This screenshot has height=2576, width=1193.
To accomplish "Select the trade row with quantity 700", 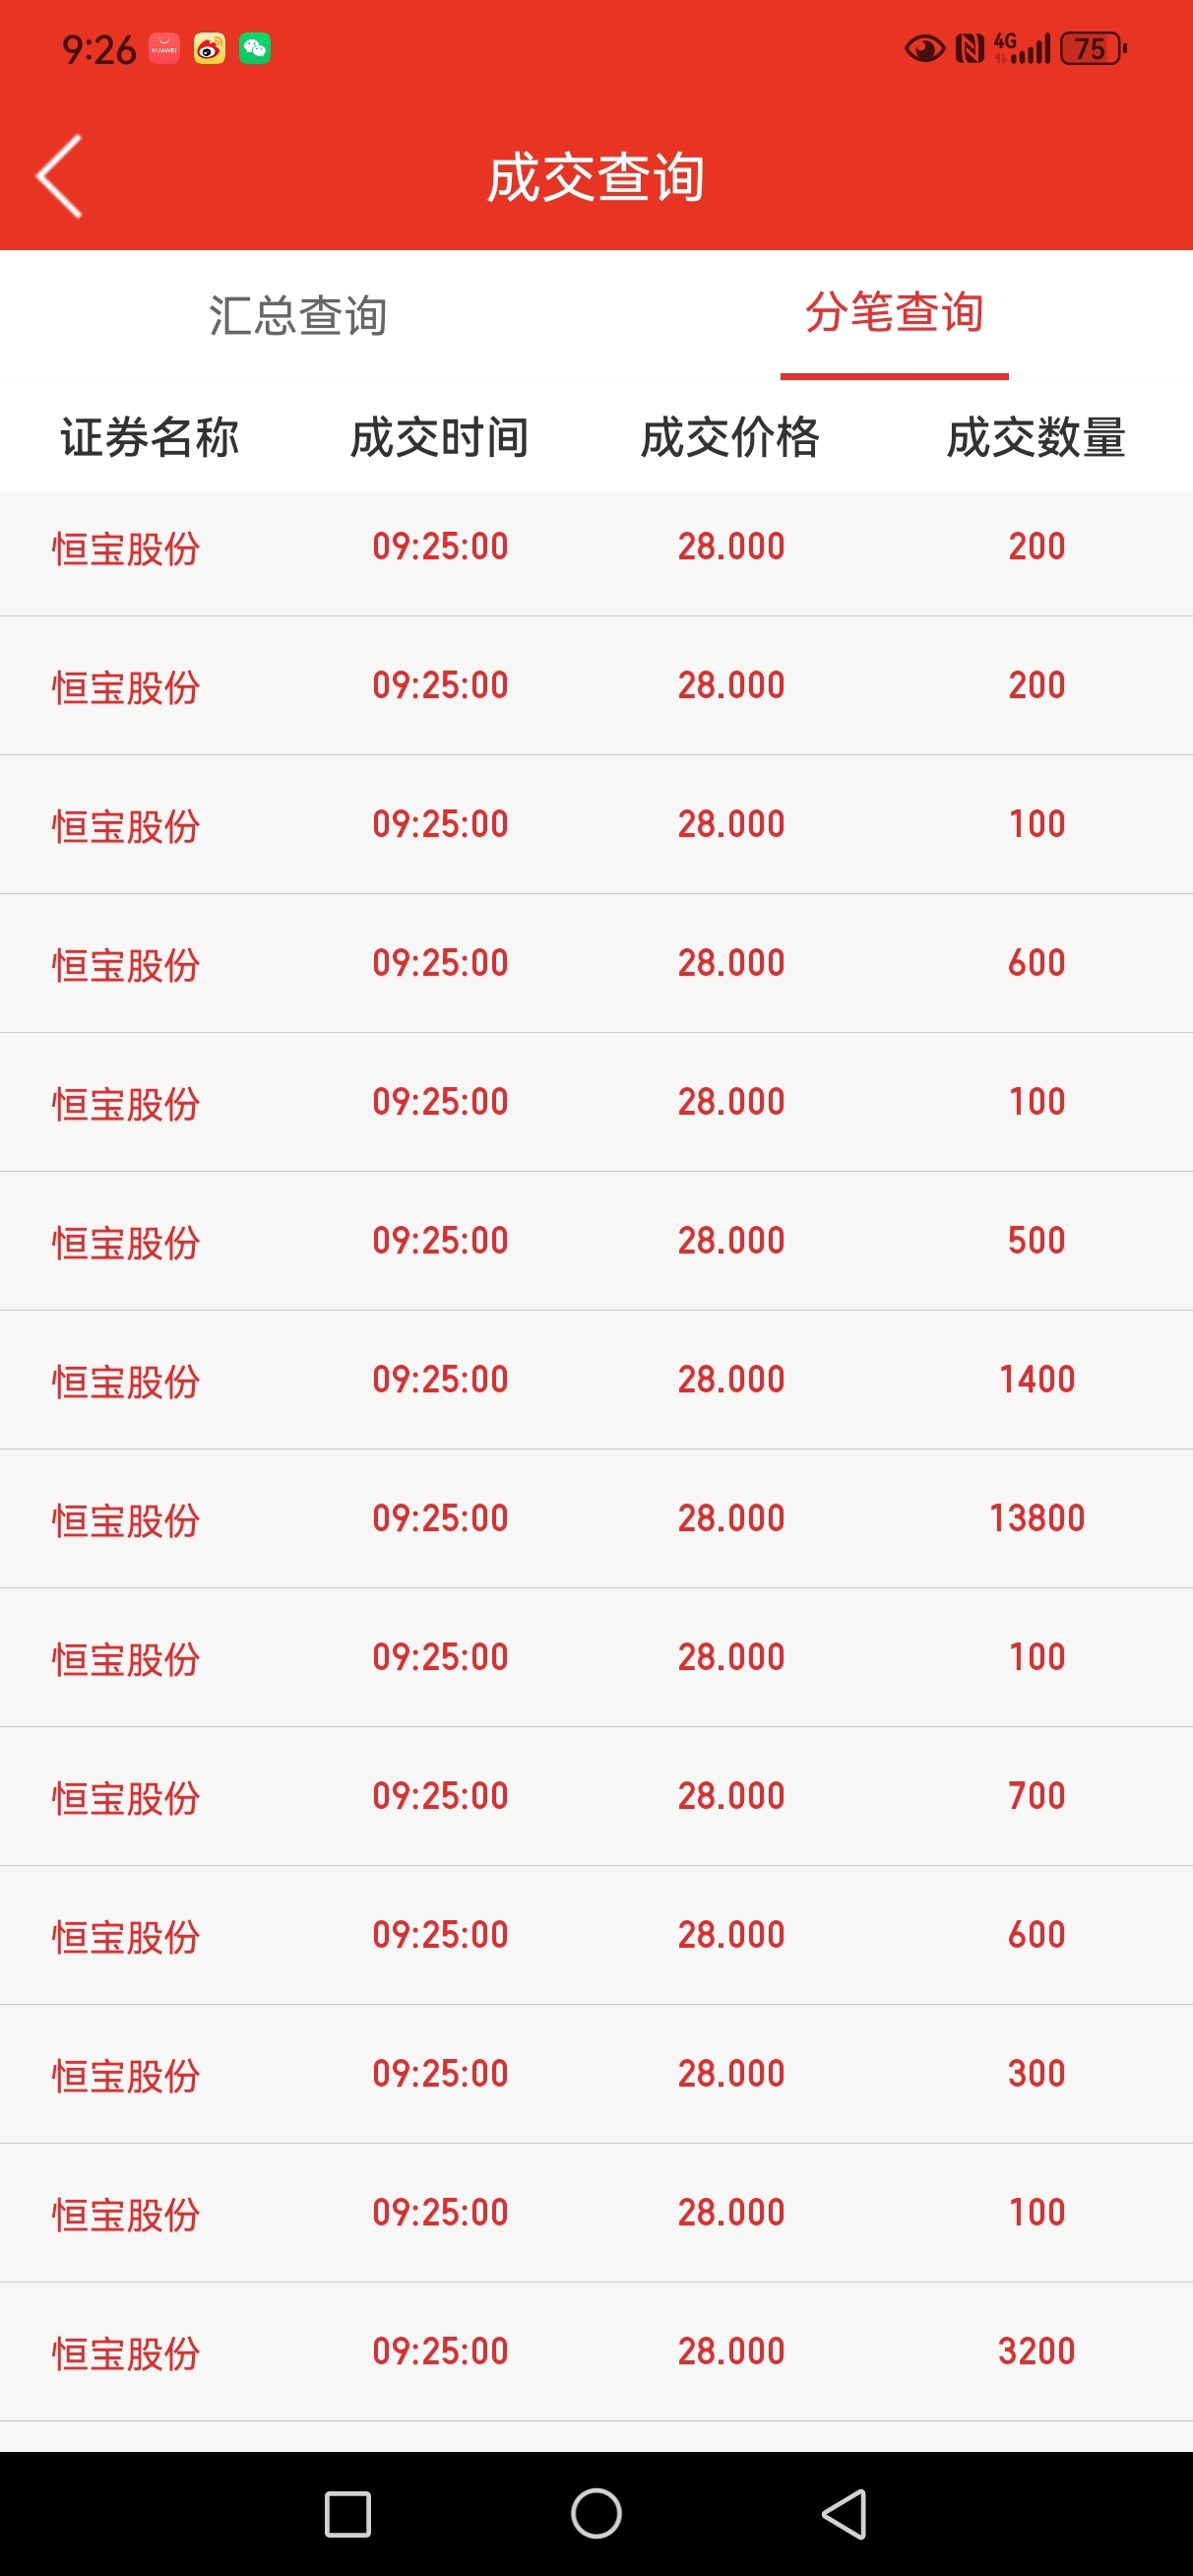I will tap(596, 1796).
